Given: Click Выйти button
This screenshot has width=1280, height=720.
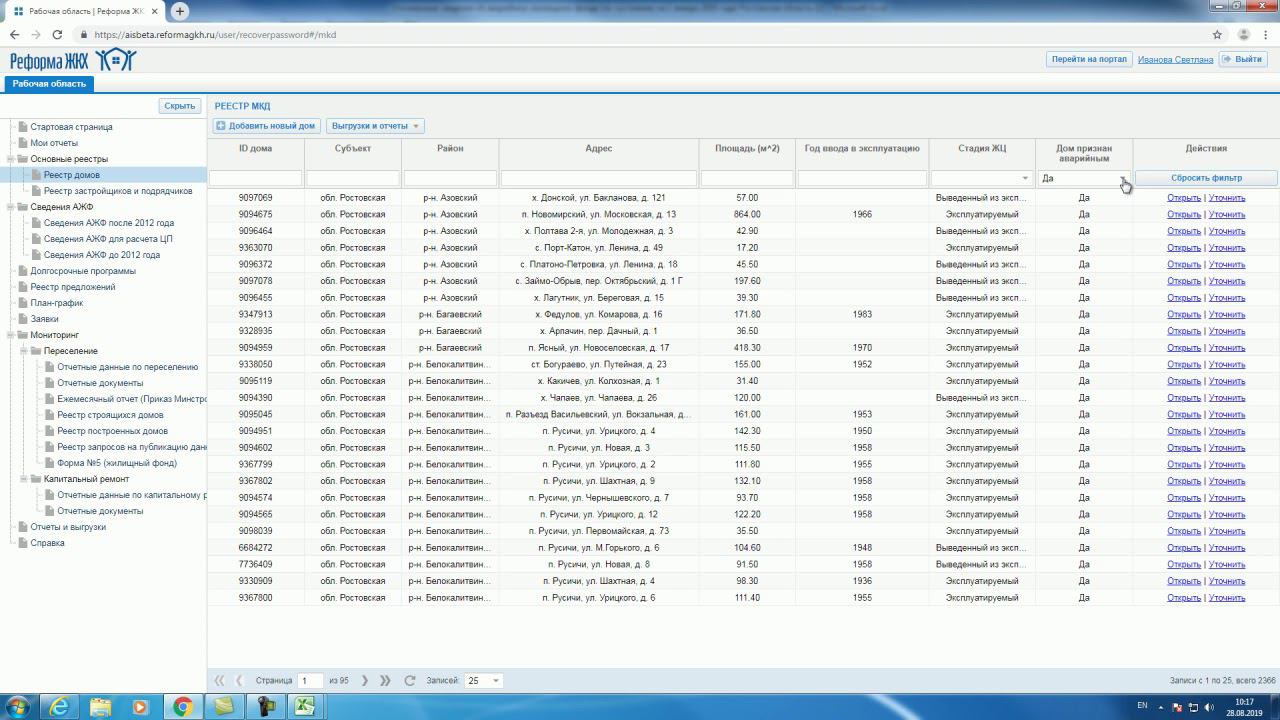Looking at the screenshot, I should click(1242, 59).
